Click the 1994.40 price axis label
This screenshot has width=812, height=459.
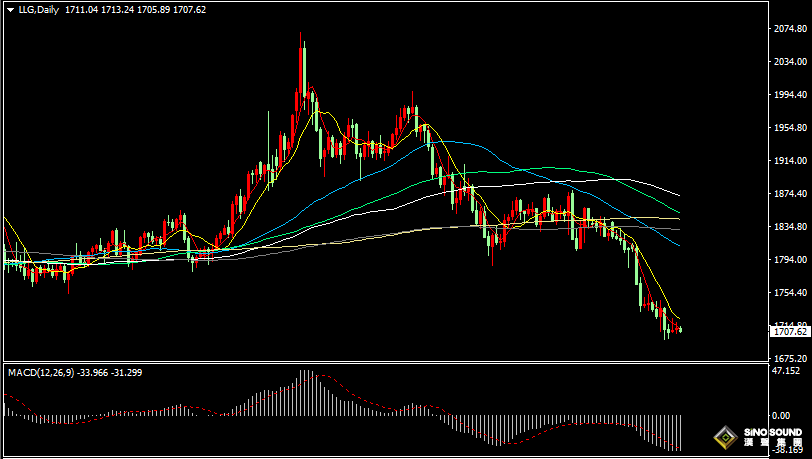790,95
